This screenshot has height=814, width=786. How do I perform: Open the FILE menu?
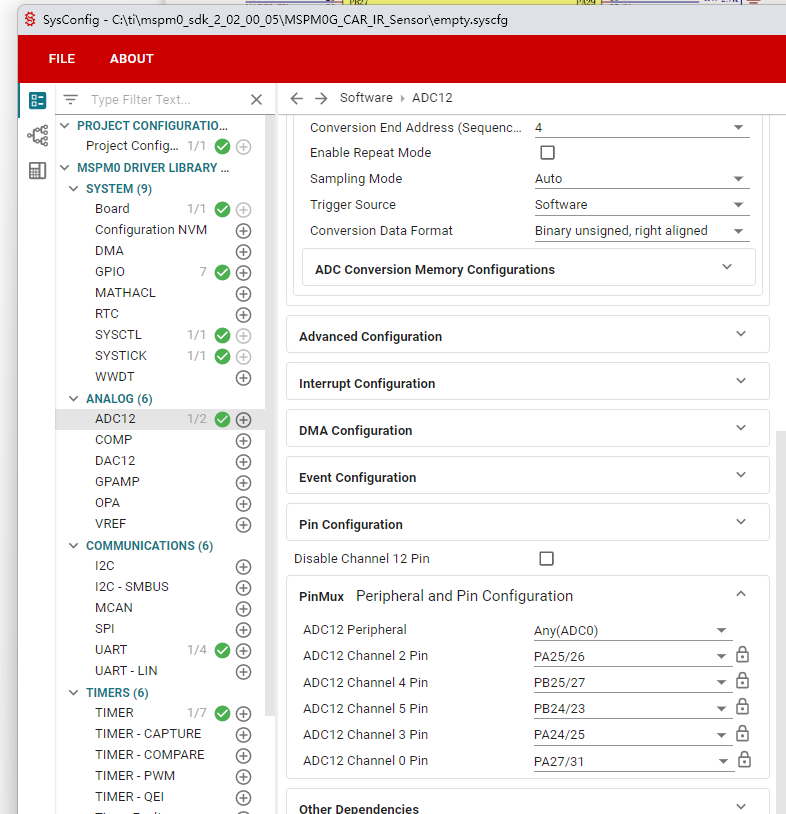[x=62, y=59]
